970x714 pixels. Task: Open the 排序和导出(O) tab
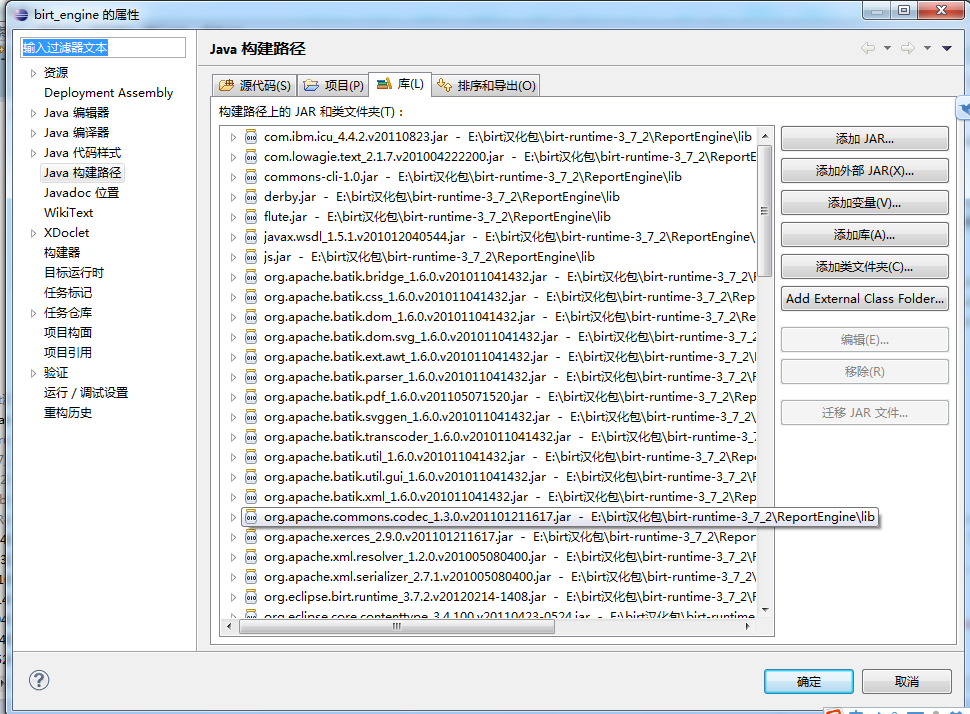486,85
